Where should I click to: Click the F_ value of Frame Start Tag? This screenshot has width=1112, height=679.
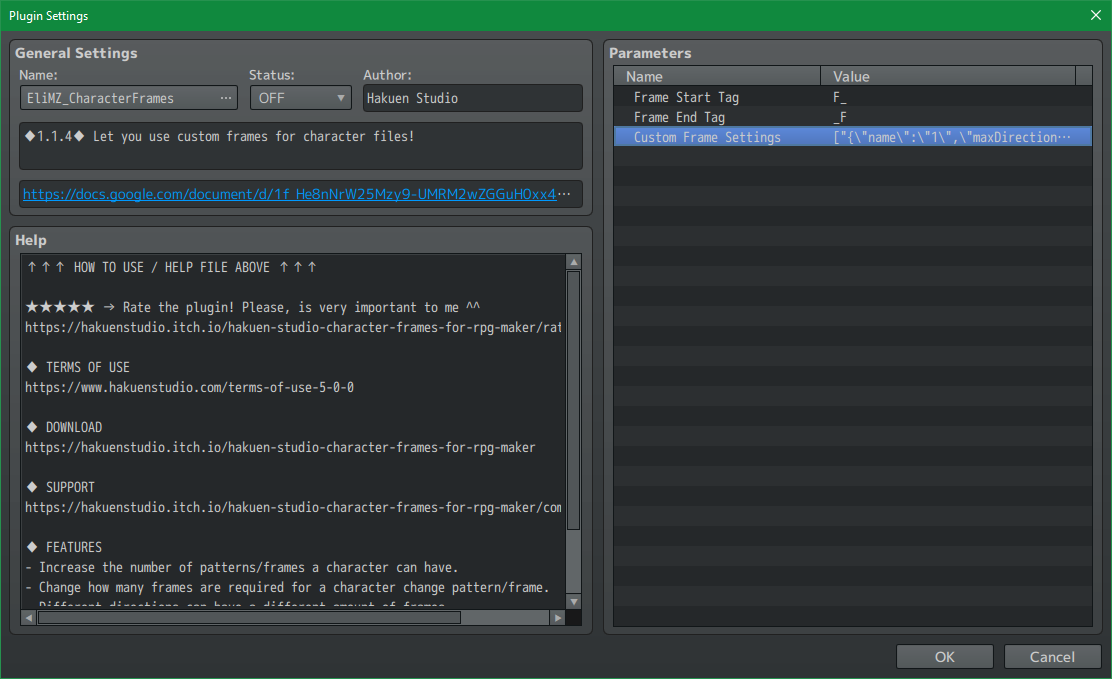point(840,97)
